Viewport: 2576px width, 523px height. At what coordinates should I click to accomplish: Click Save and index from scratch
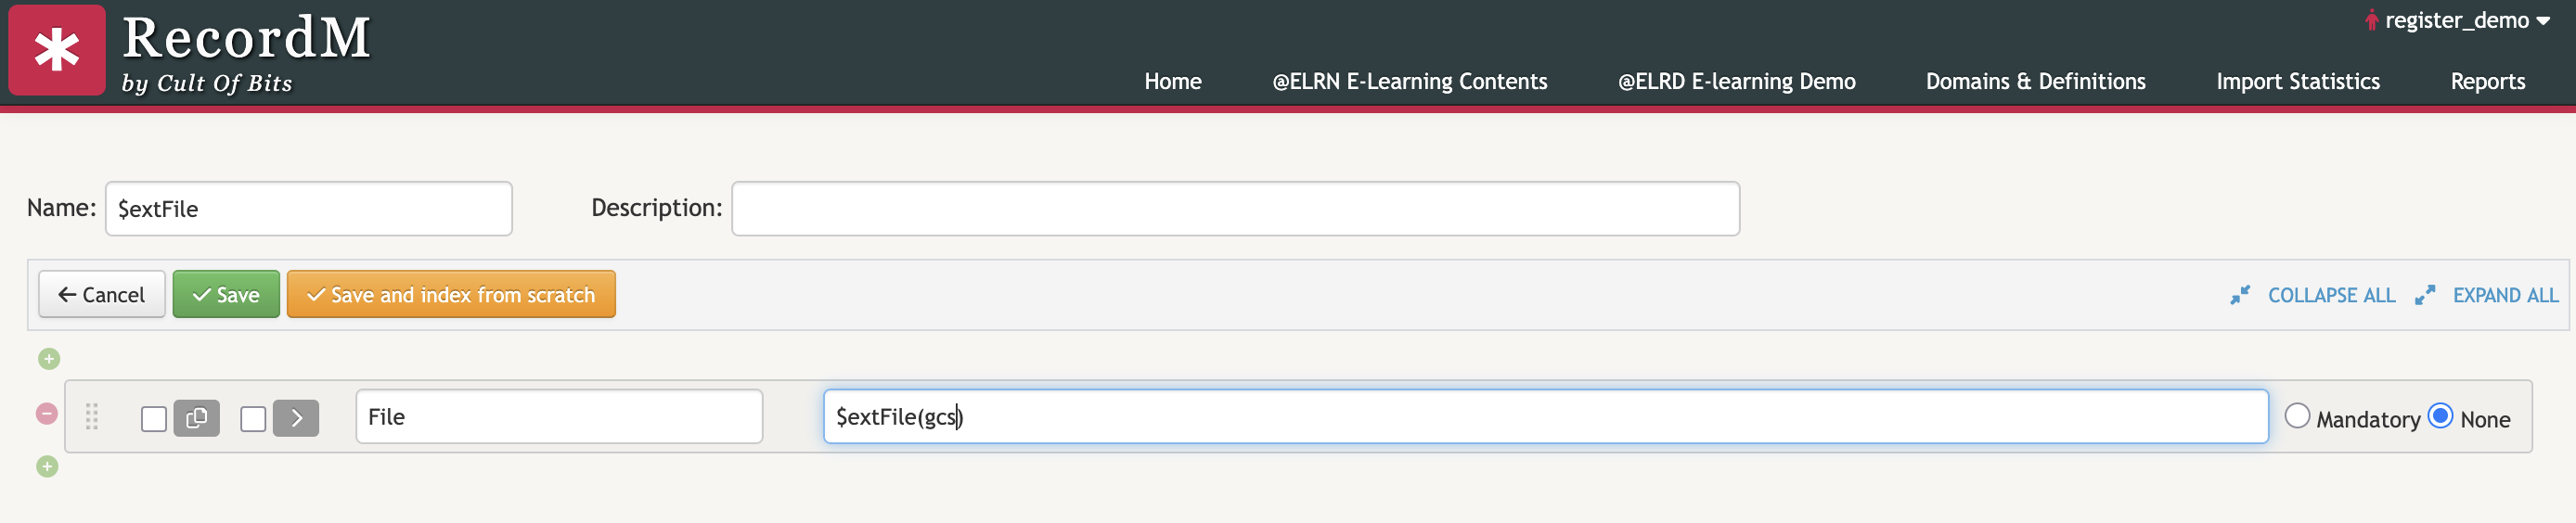coord(451,295)
